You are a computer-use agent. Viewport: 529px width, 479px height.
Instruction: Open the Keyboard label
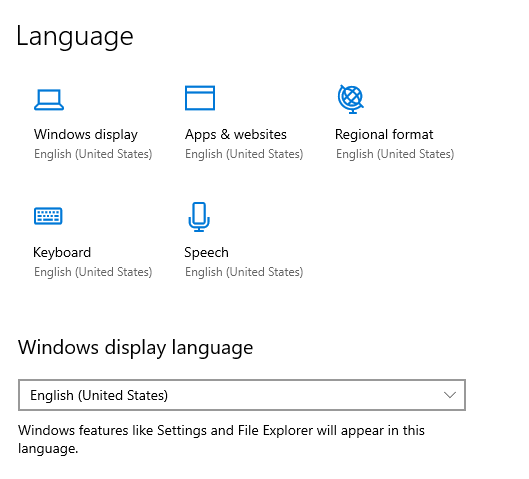point(62,252)
